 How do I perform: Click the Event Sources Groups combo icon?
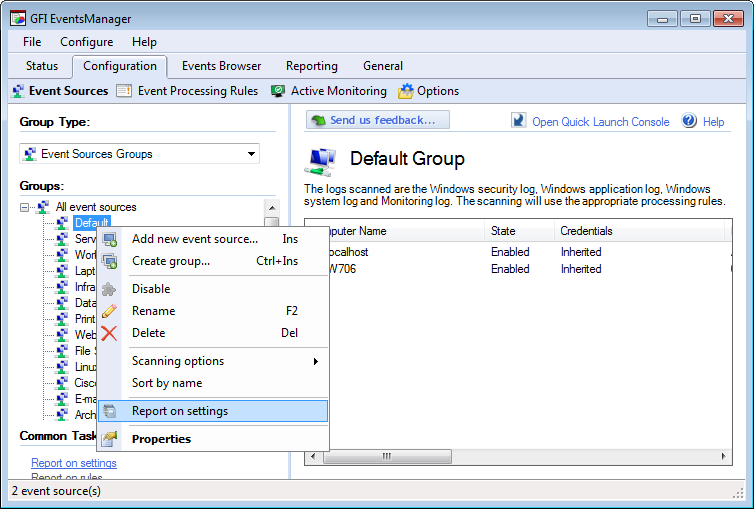(30, 154)
